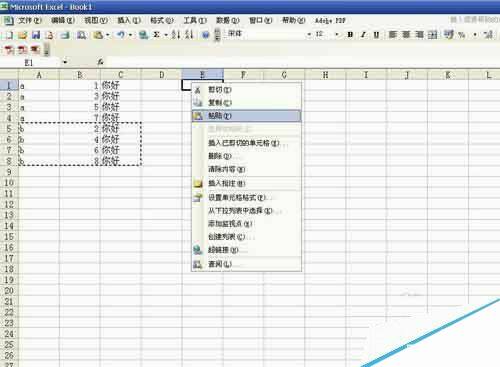
Task: Click the Paste clipboard toolbar icon
Action: click(98, 35)
